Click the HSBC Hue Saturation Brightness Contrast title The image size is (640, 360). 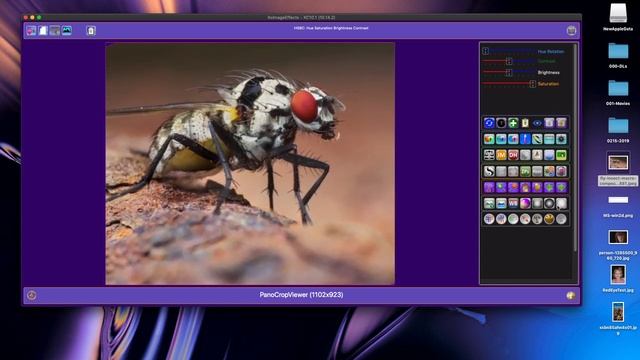click(331, 28)
